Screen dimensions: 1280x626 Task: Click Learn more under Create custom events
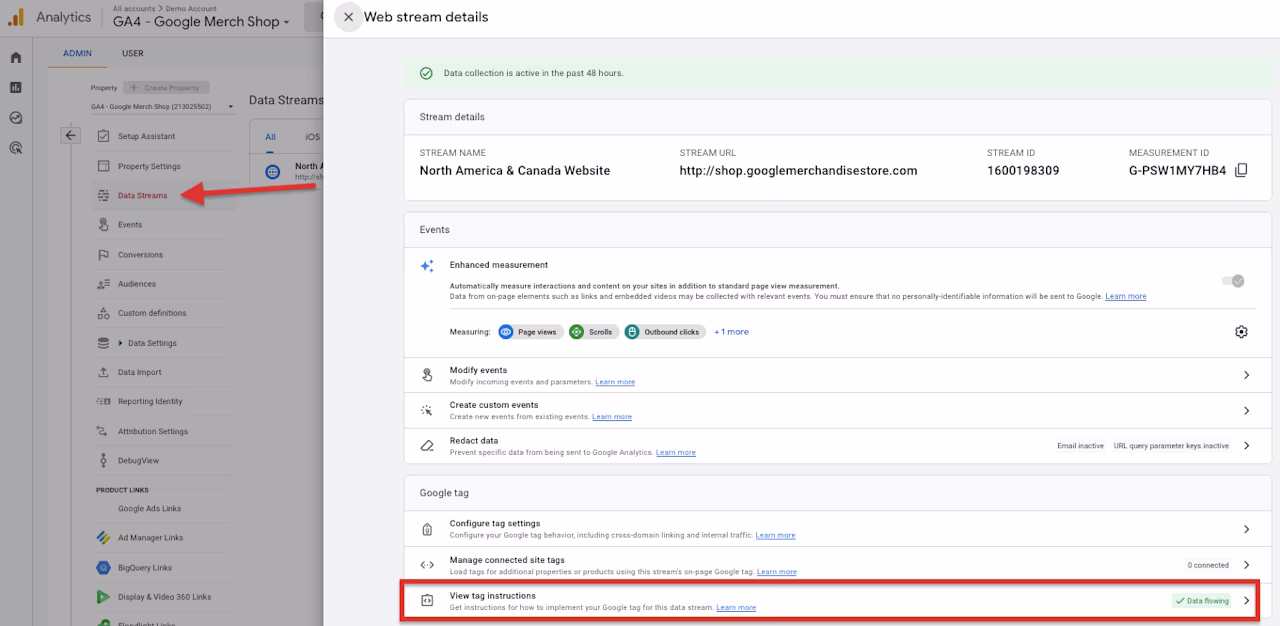pos(612,417)
